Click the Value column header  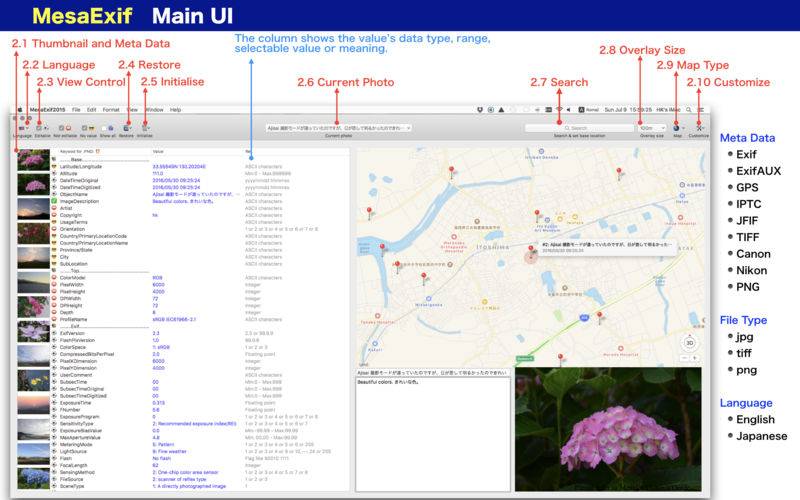[x=158, y=152]
